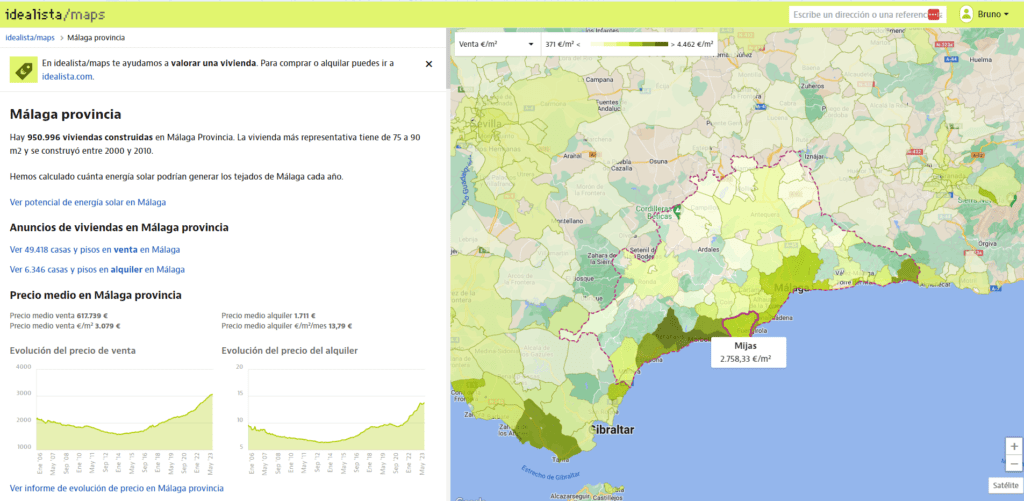View 49.418 casas y pisos en venta
The height and width of the screenshot is (501, 1024).
tap(94, 250)
